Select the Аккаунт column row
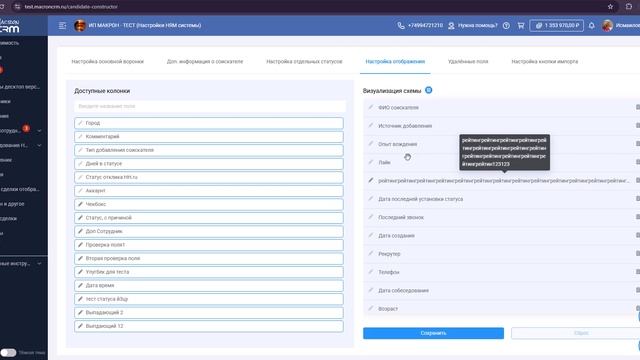The width and height of the screenshot is (640, 360). point(209,191)
